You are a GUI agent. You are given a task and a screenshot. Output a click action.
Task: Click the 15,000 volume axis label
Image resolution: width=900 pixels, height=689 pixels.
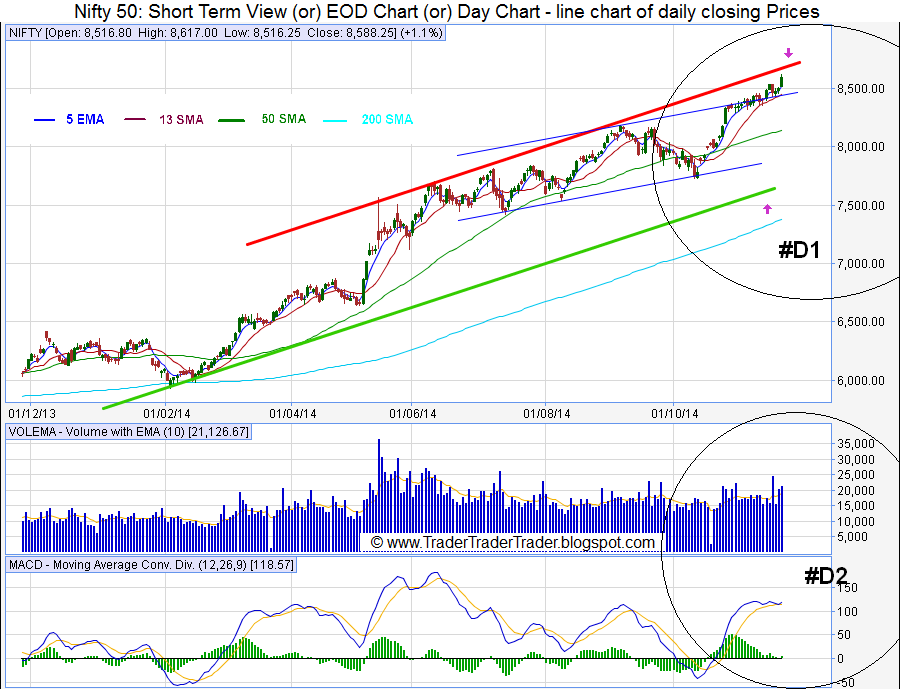pyautogui.click(x=856, y=506)
